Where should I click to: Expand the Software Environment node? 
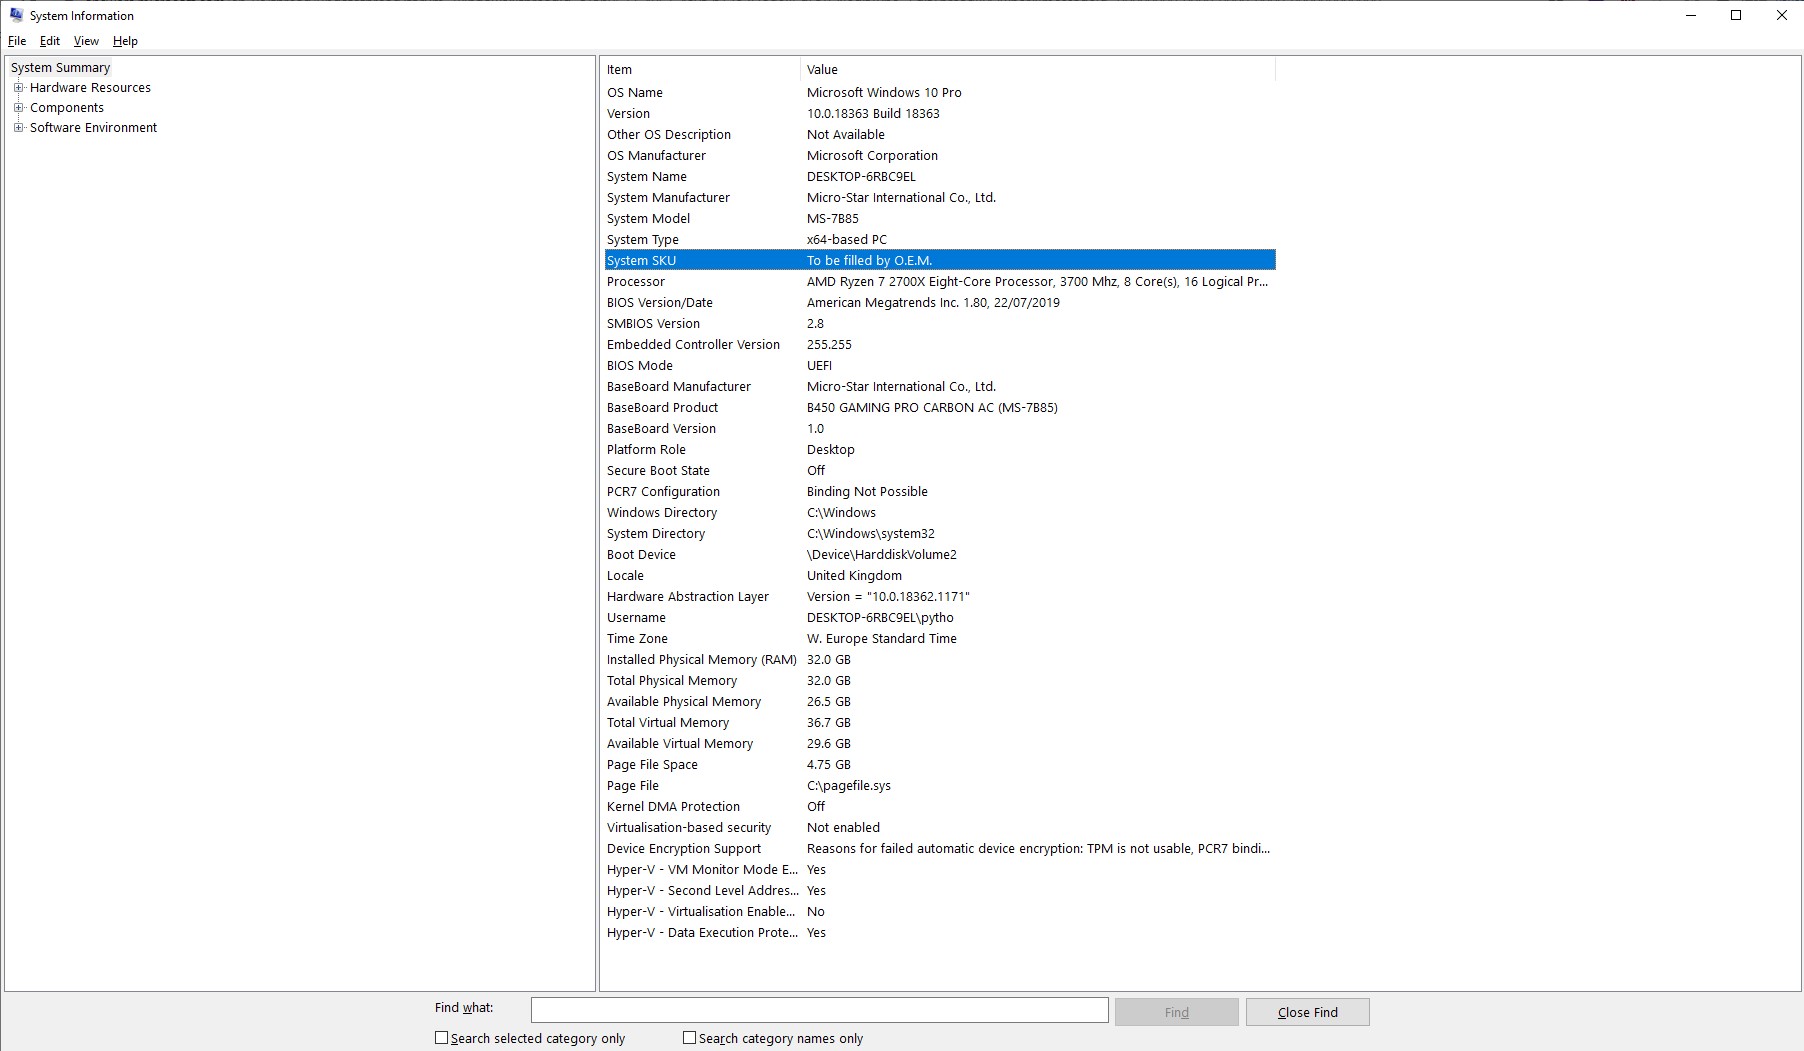point(17,127)
